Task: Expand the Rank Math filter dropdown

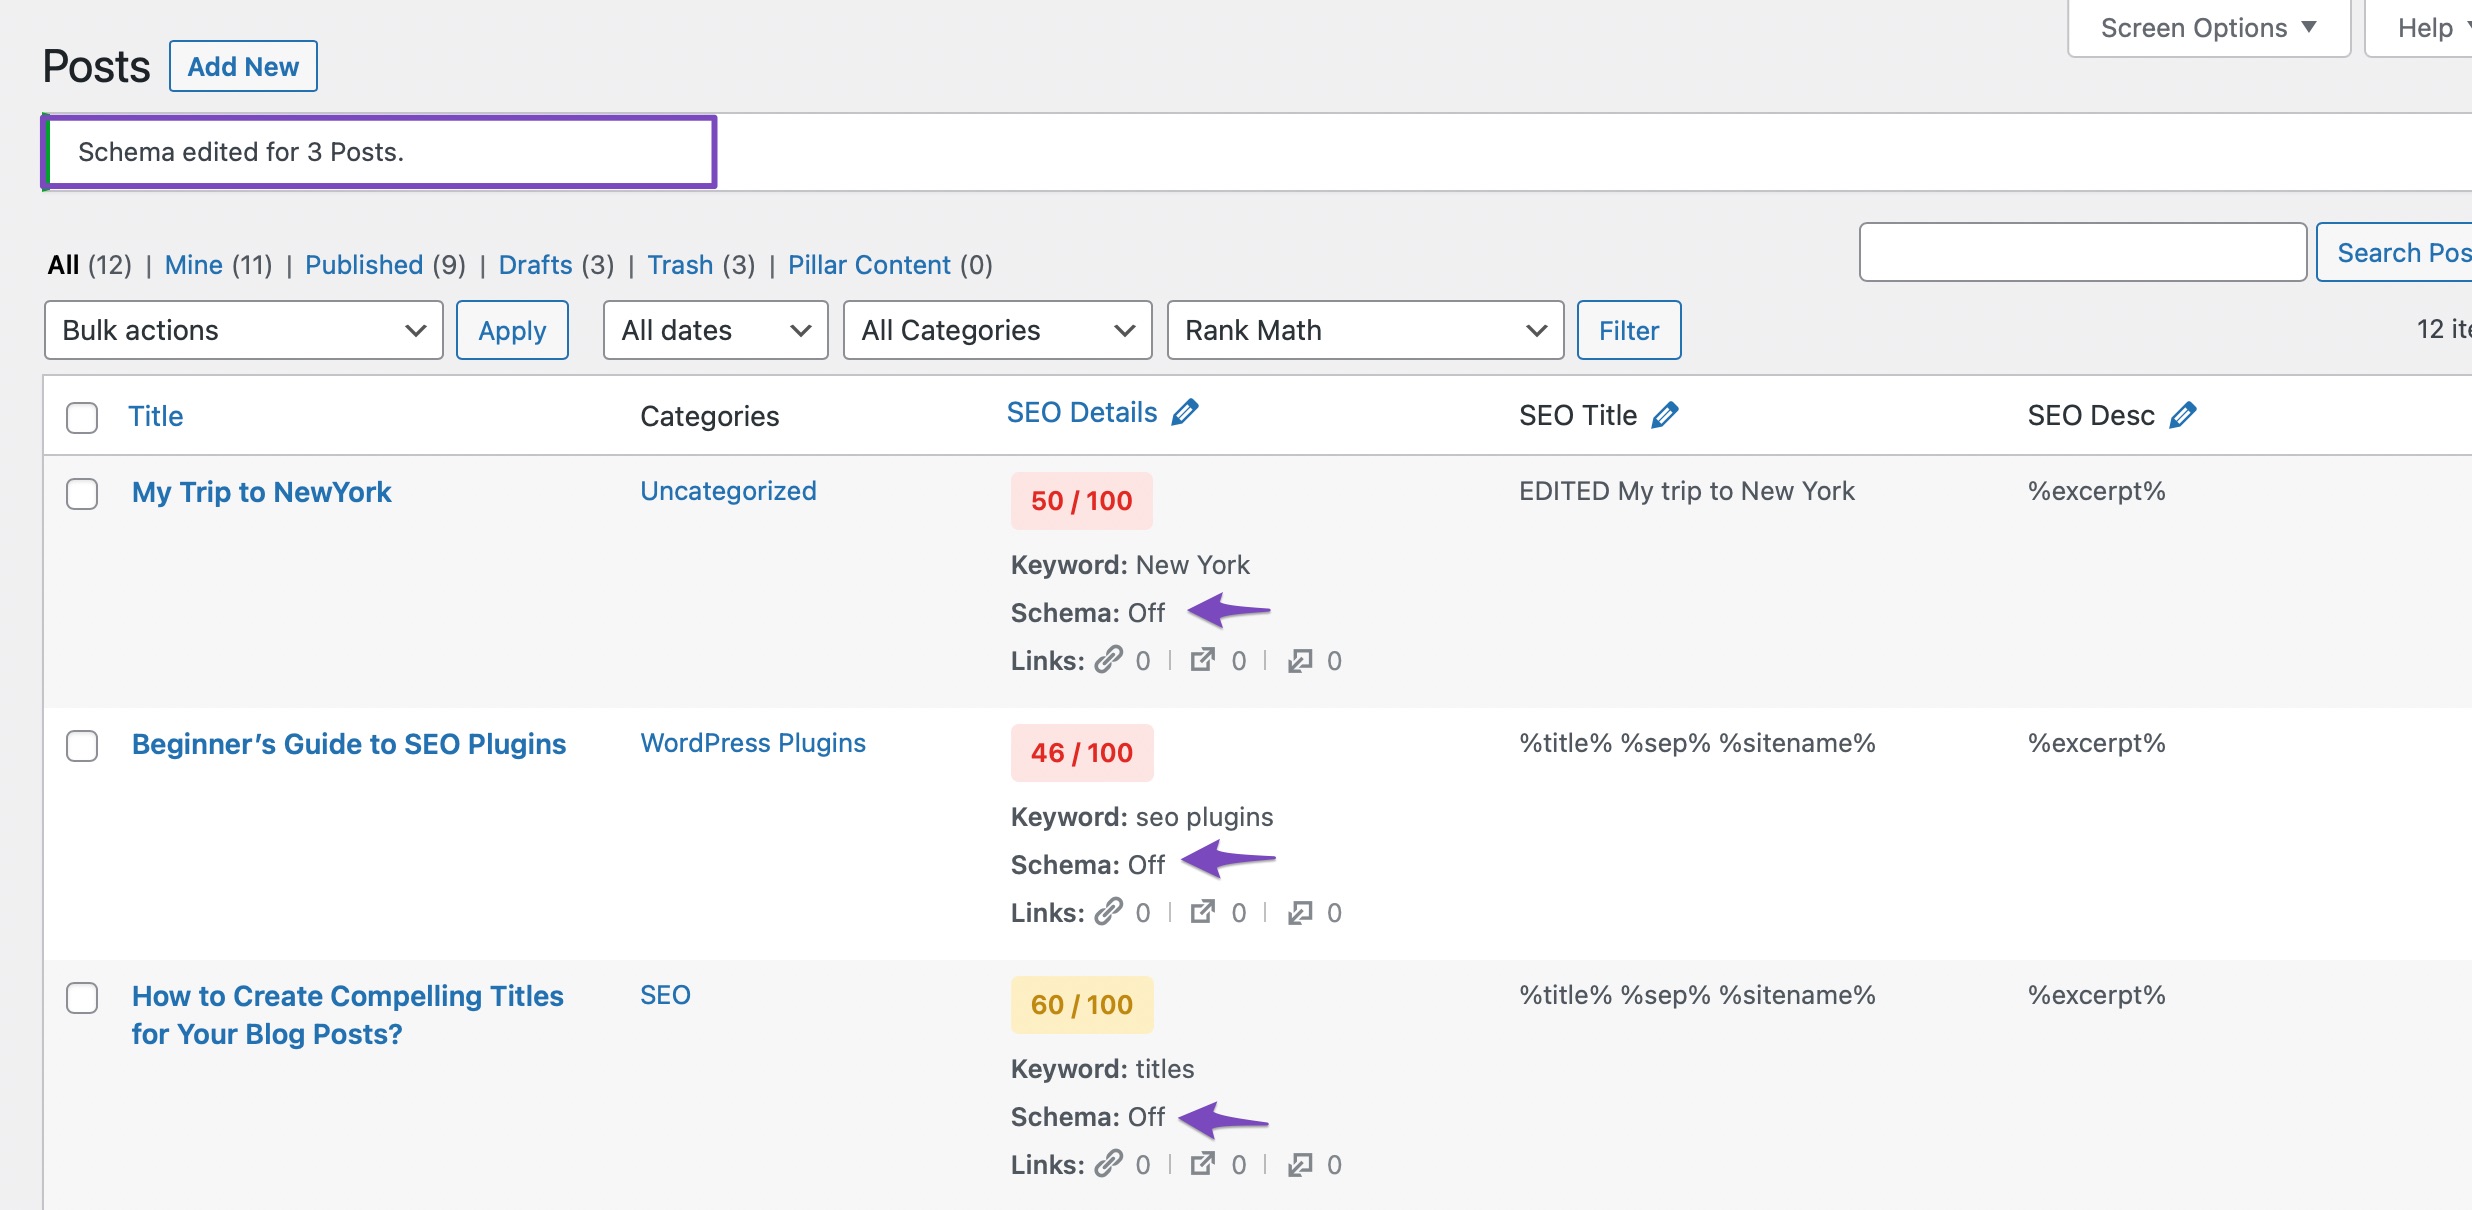Action: point(1361,329)
